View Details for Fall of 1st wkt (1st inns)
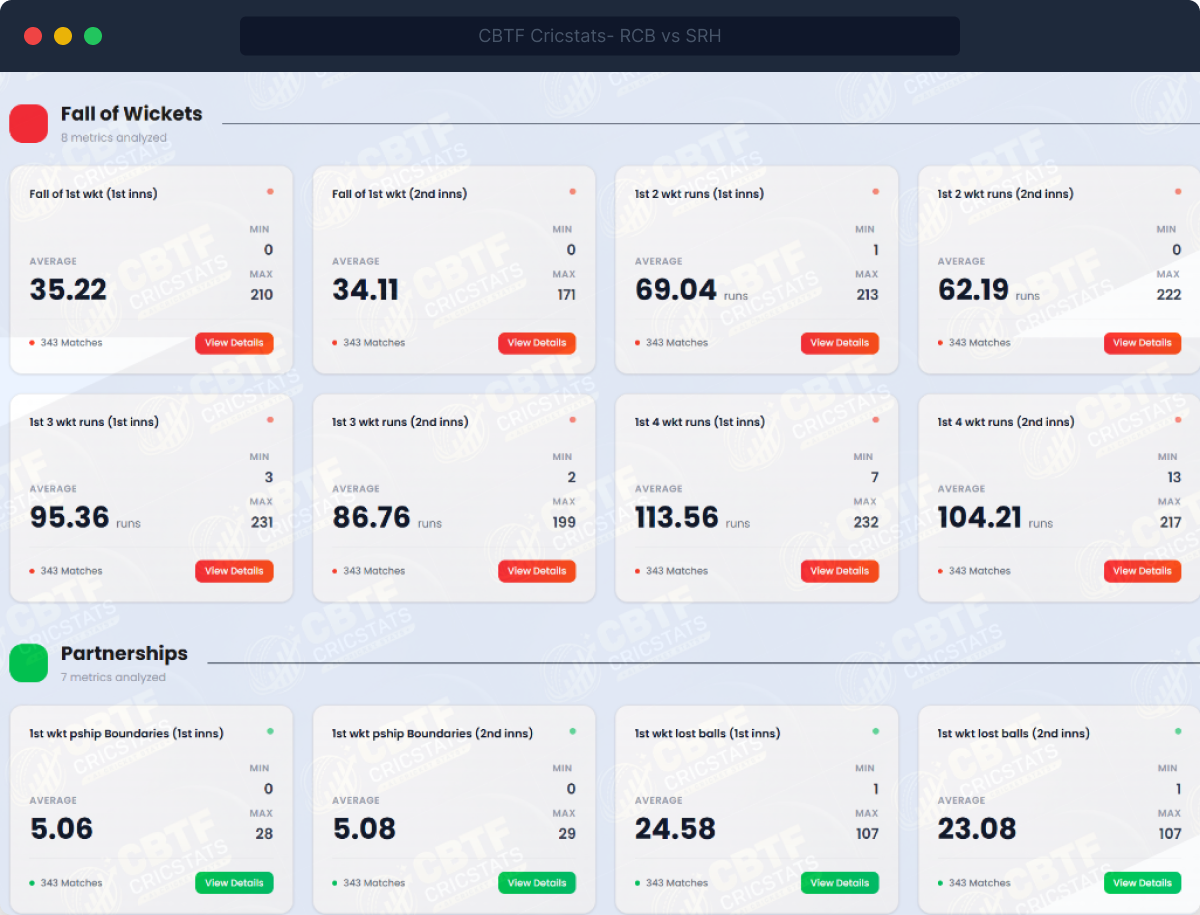Viewport: 1200px width, 915px height. click(234, 343)
